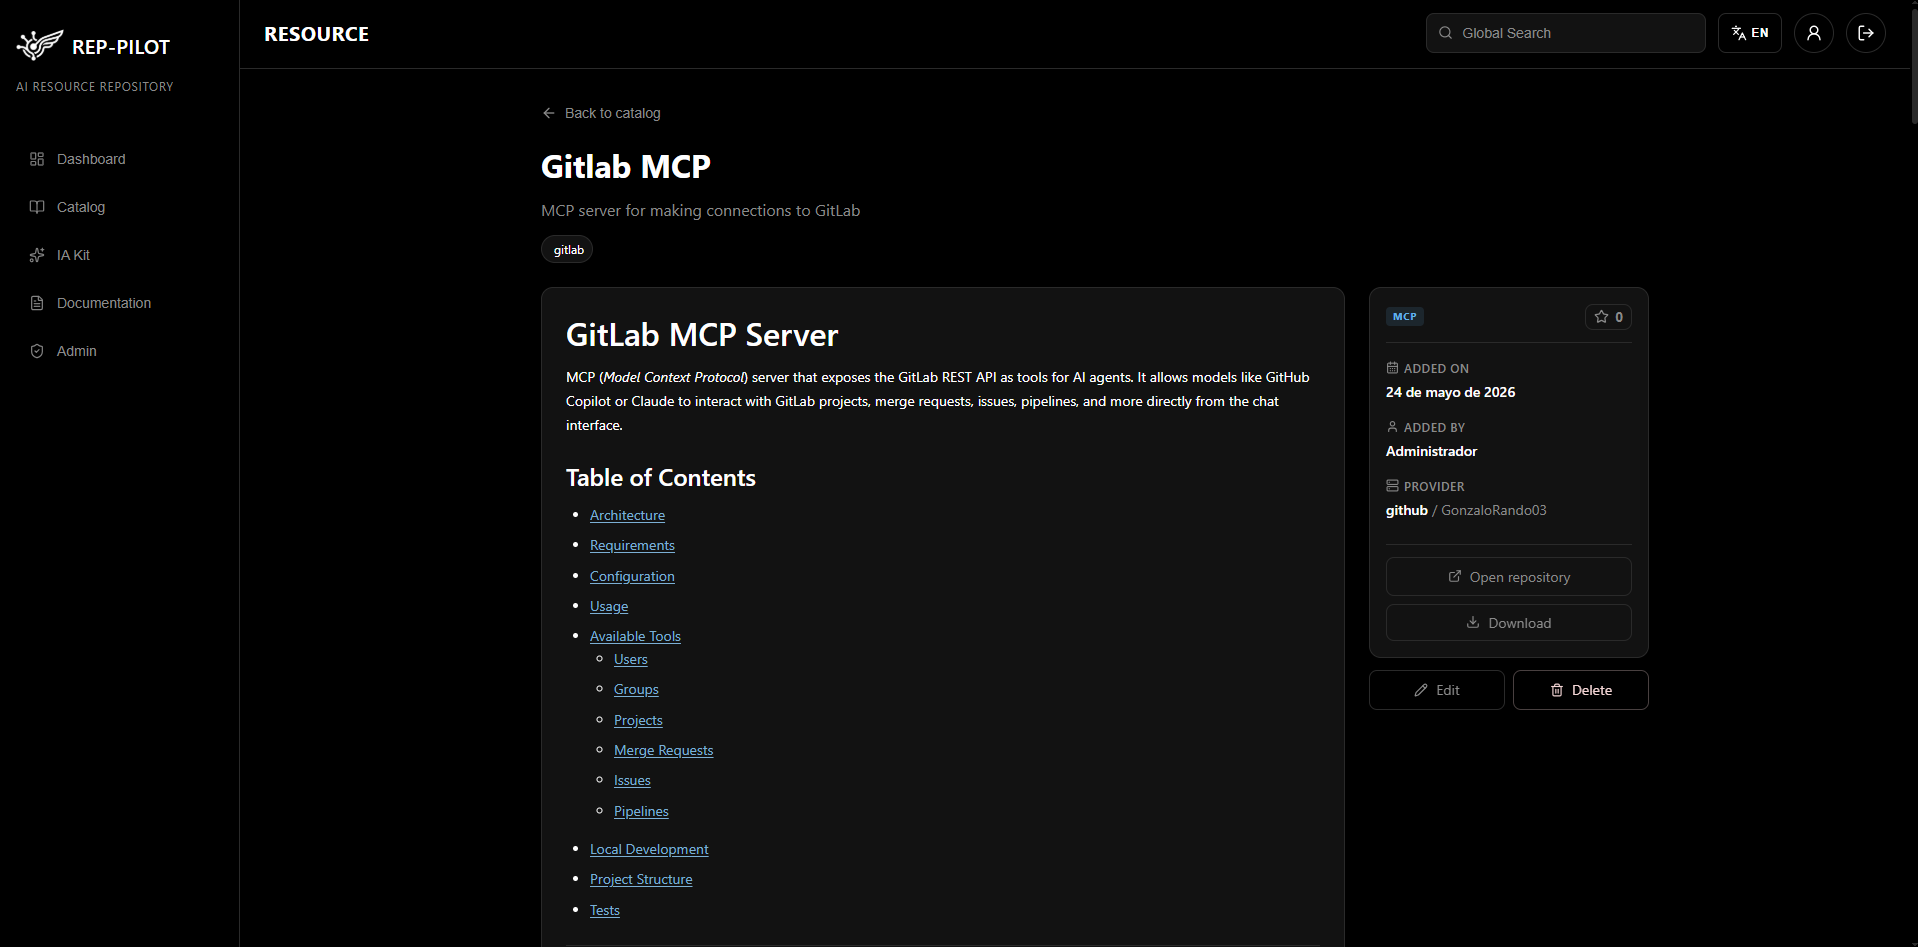1918x947 pixels.
Task: Click the calendar icon next to ADDED ON
Action: pos(1392,368)
